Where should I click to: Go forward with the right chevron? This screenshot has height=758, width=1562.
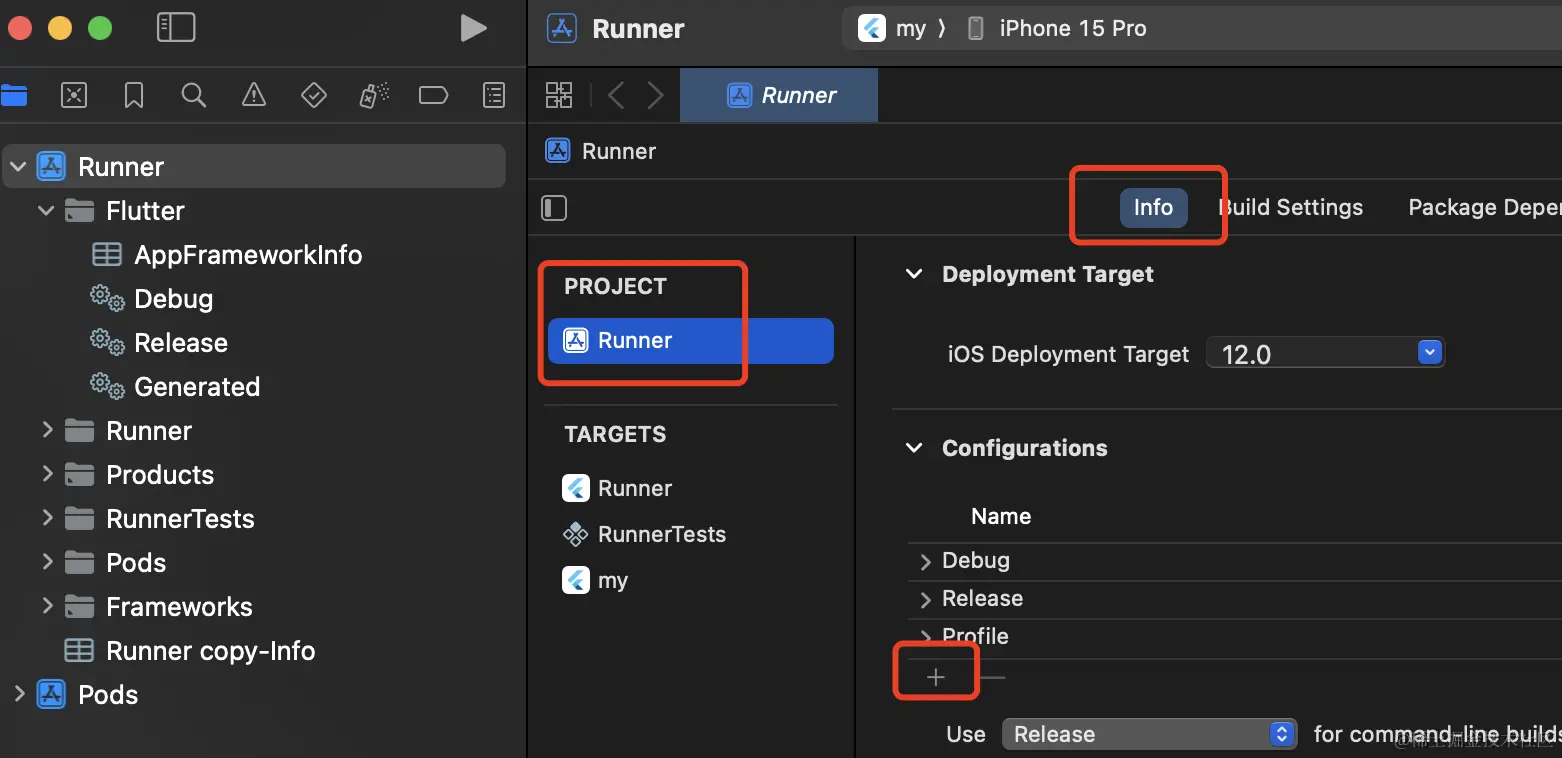click(655, 95)
